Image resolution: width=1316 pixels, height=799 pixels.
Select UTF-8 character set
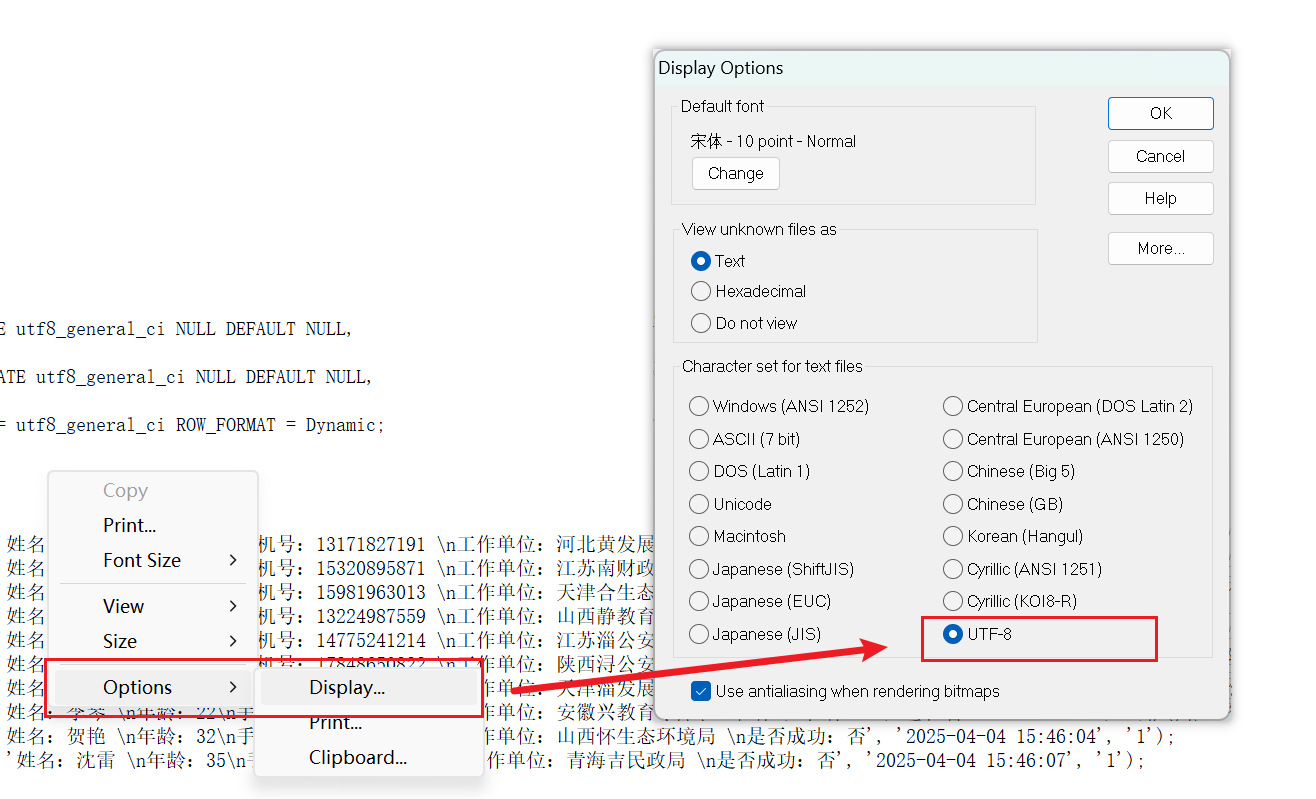pos(954,634)
